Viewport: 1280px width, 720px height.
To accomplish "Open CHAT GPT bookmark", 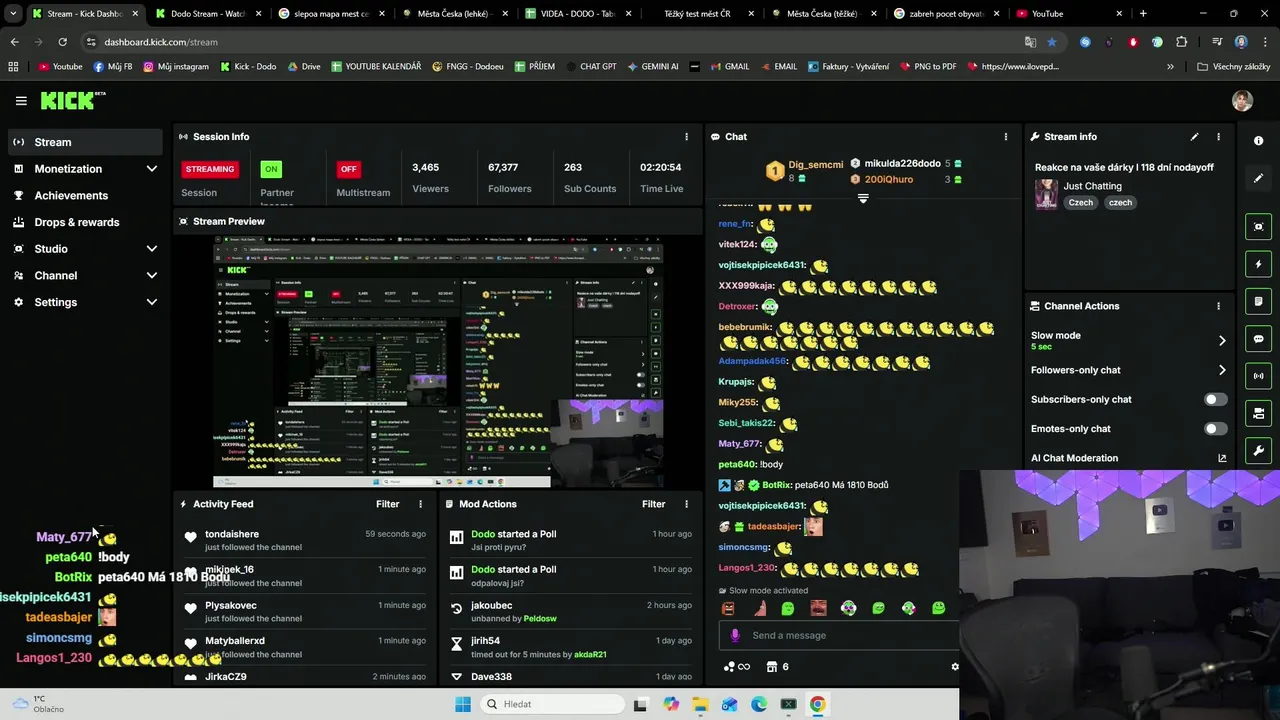I will (x=591, y=67).
